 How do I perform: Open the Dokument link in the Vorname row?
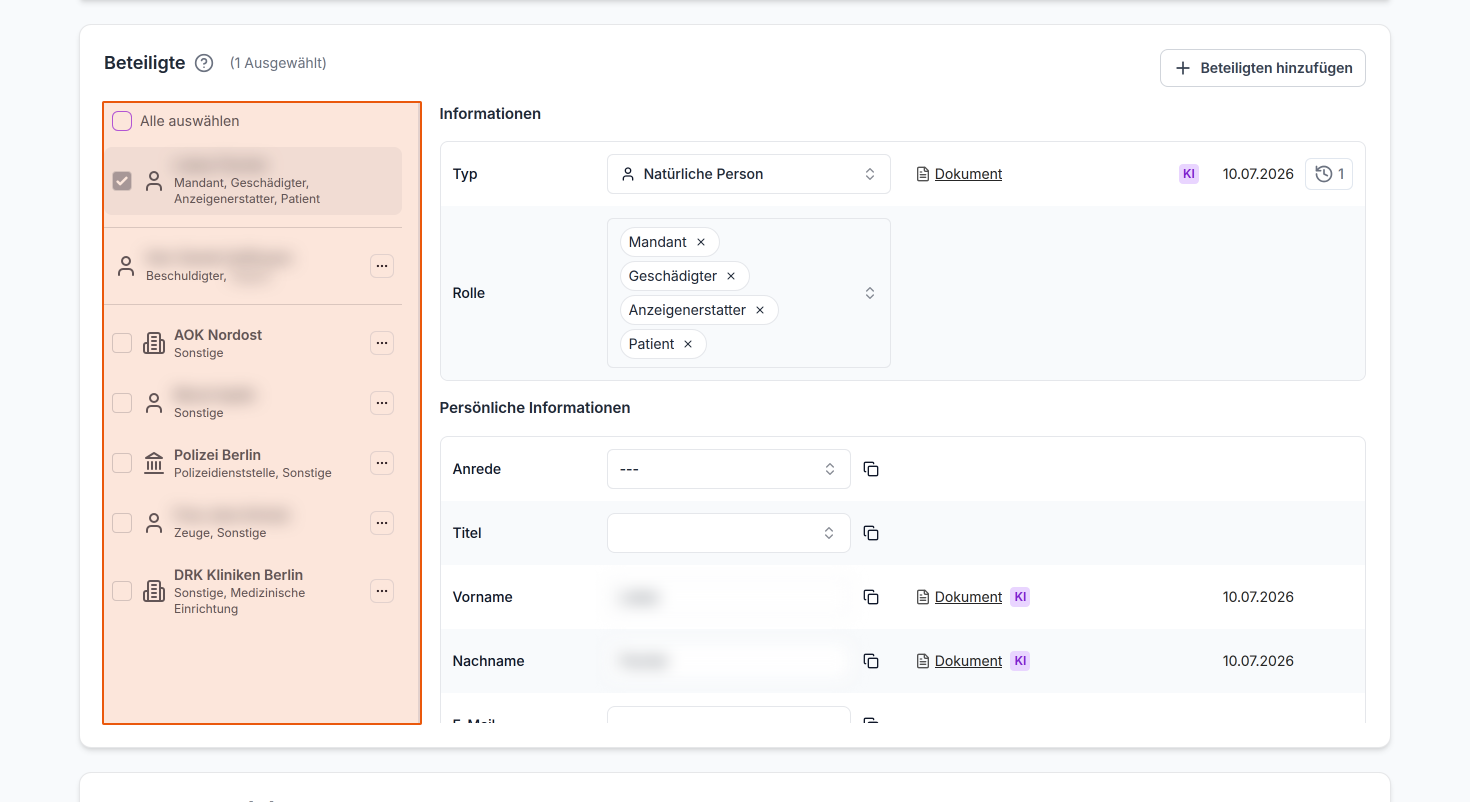968,597
